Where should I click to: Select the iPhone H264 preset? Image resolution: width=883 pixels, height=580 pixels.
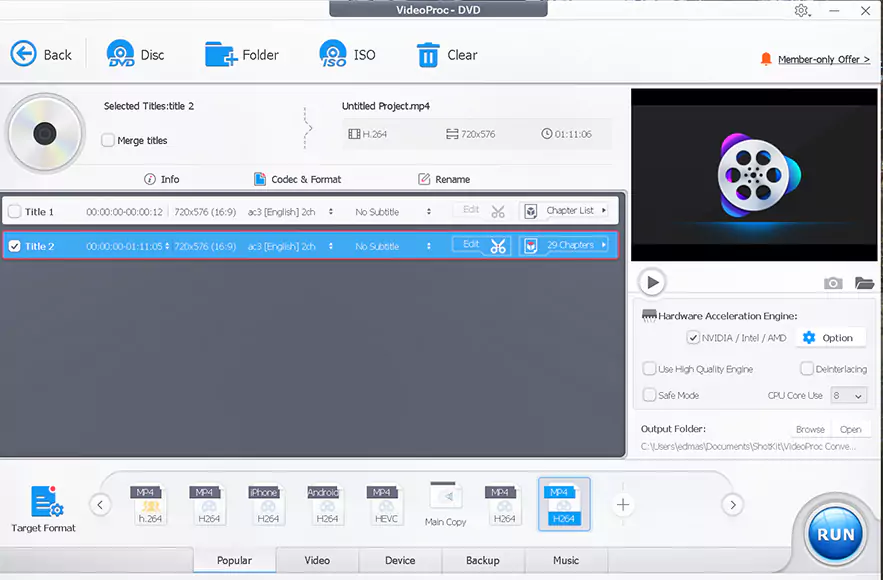tap(268, 505)
